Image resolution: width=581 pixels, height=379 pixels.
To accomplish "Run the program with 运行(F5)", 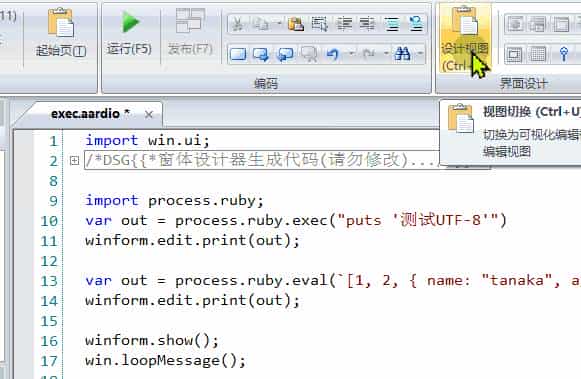I will click(129, 33).
